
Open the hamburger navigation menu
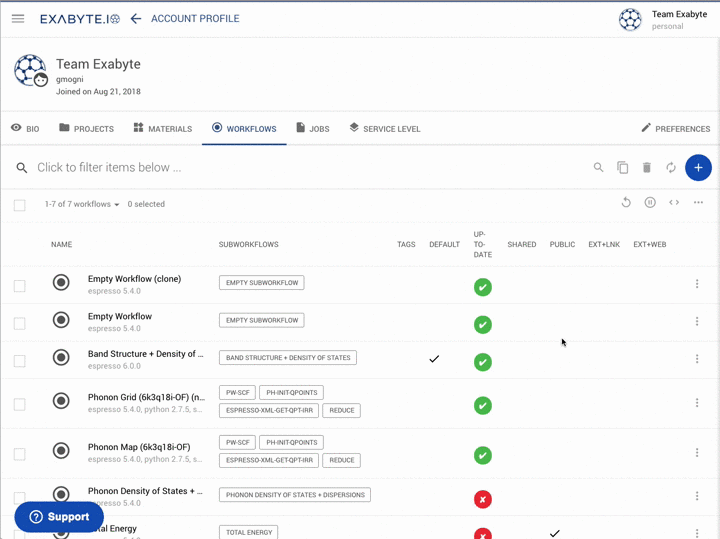click(18, 19)
